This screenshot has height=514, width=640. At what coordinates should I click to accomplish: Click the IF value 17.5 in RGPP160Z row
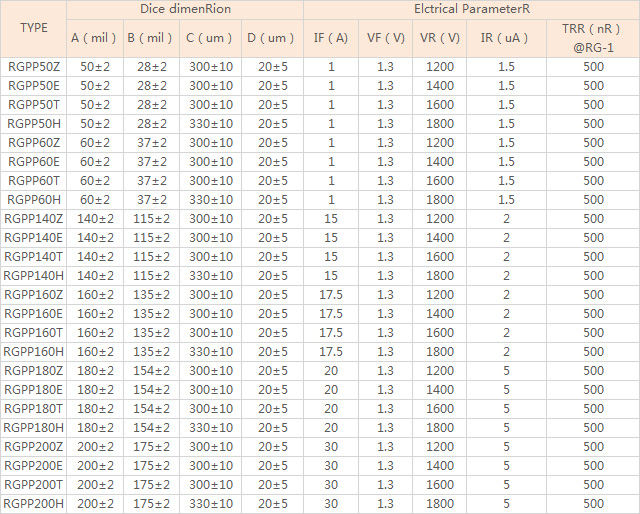(331, 294)
